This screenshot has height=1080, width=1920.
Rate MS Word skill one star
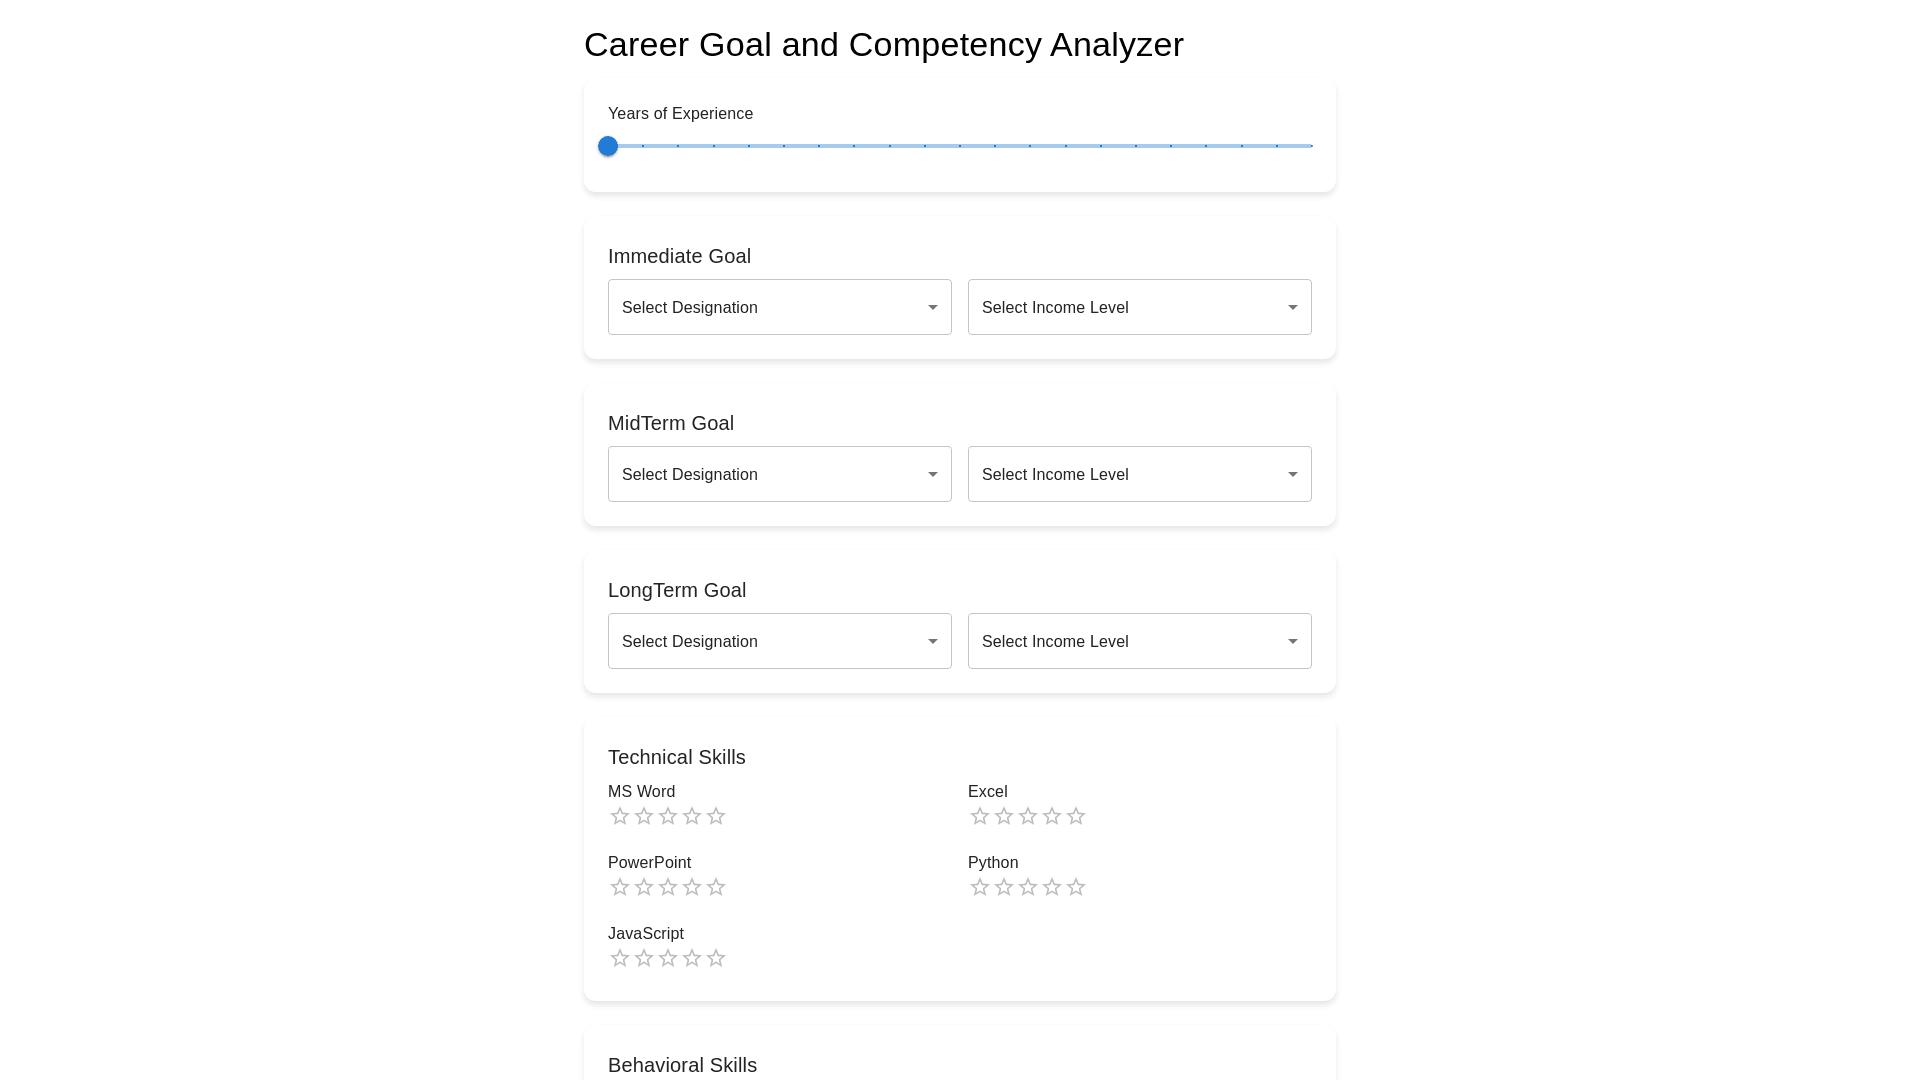tap(620, 817)
